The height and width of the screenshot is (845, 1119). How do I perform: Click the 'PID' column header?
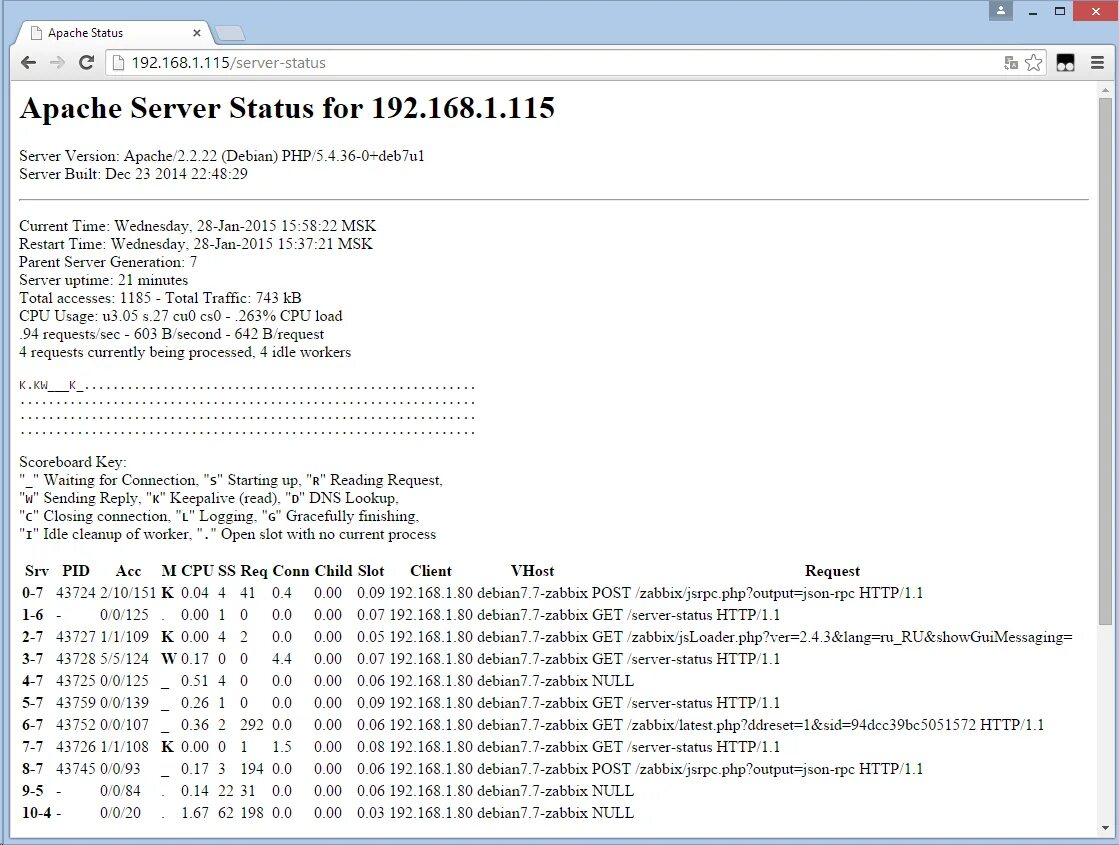[76, 571]
